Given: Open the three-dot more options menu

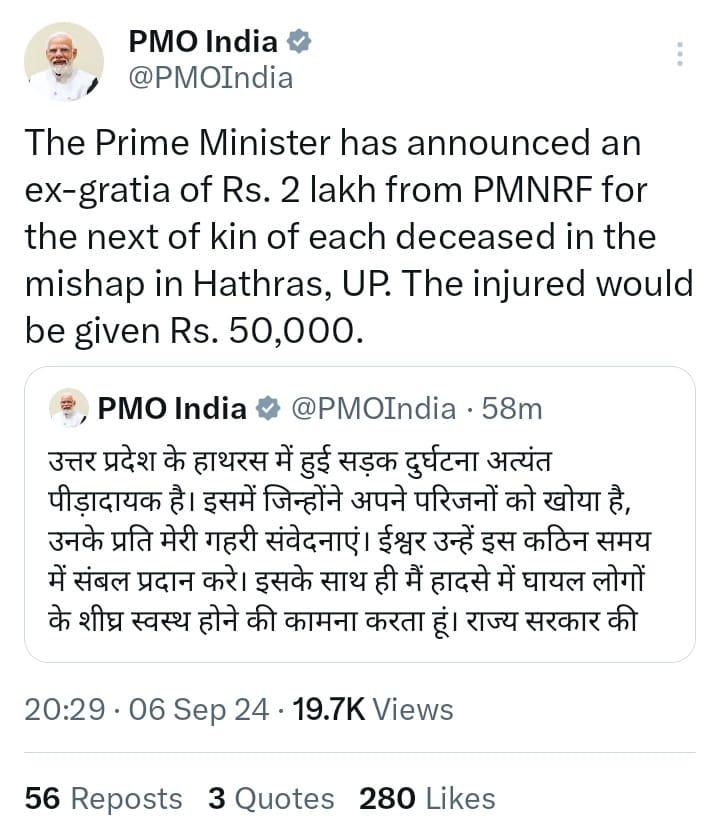Looking at the screenshot, I should [680, 54].
